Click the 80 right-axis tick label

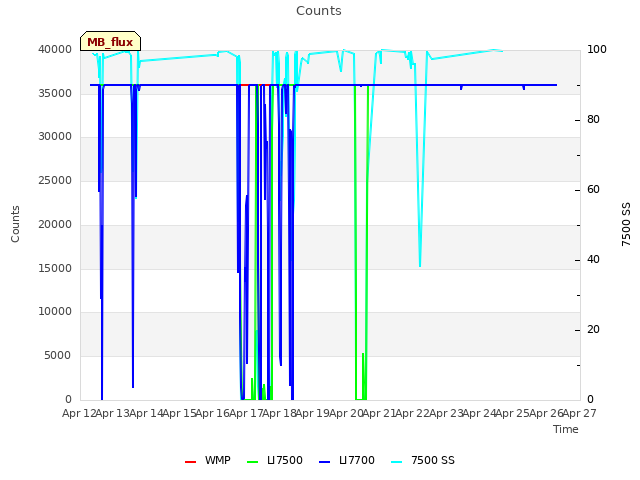click(593, 120)
